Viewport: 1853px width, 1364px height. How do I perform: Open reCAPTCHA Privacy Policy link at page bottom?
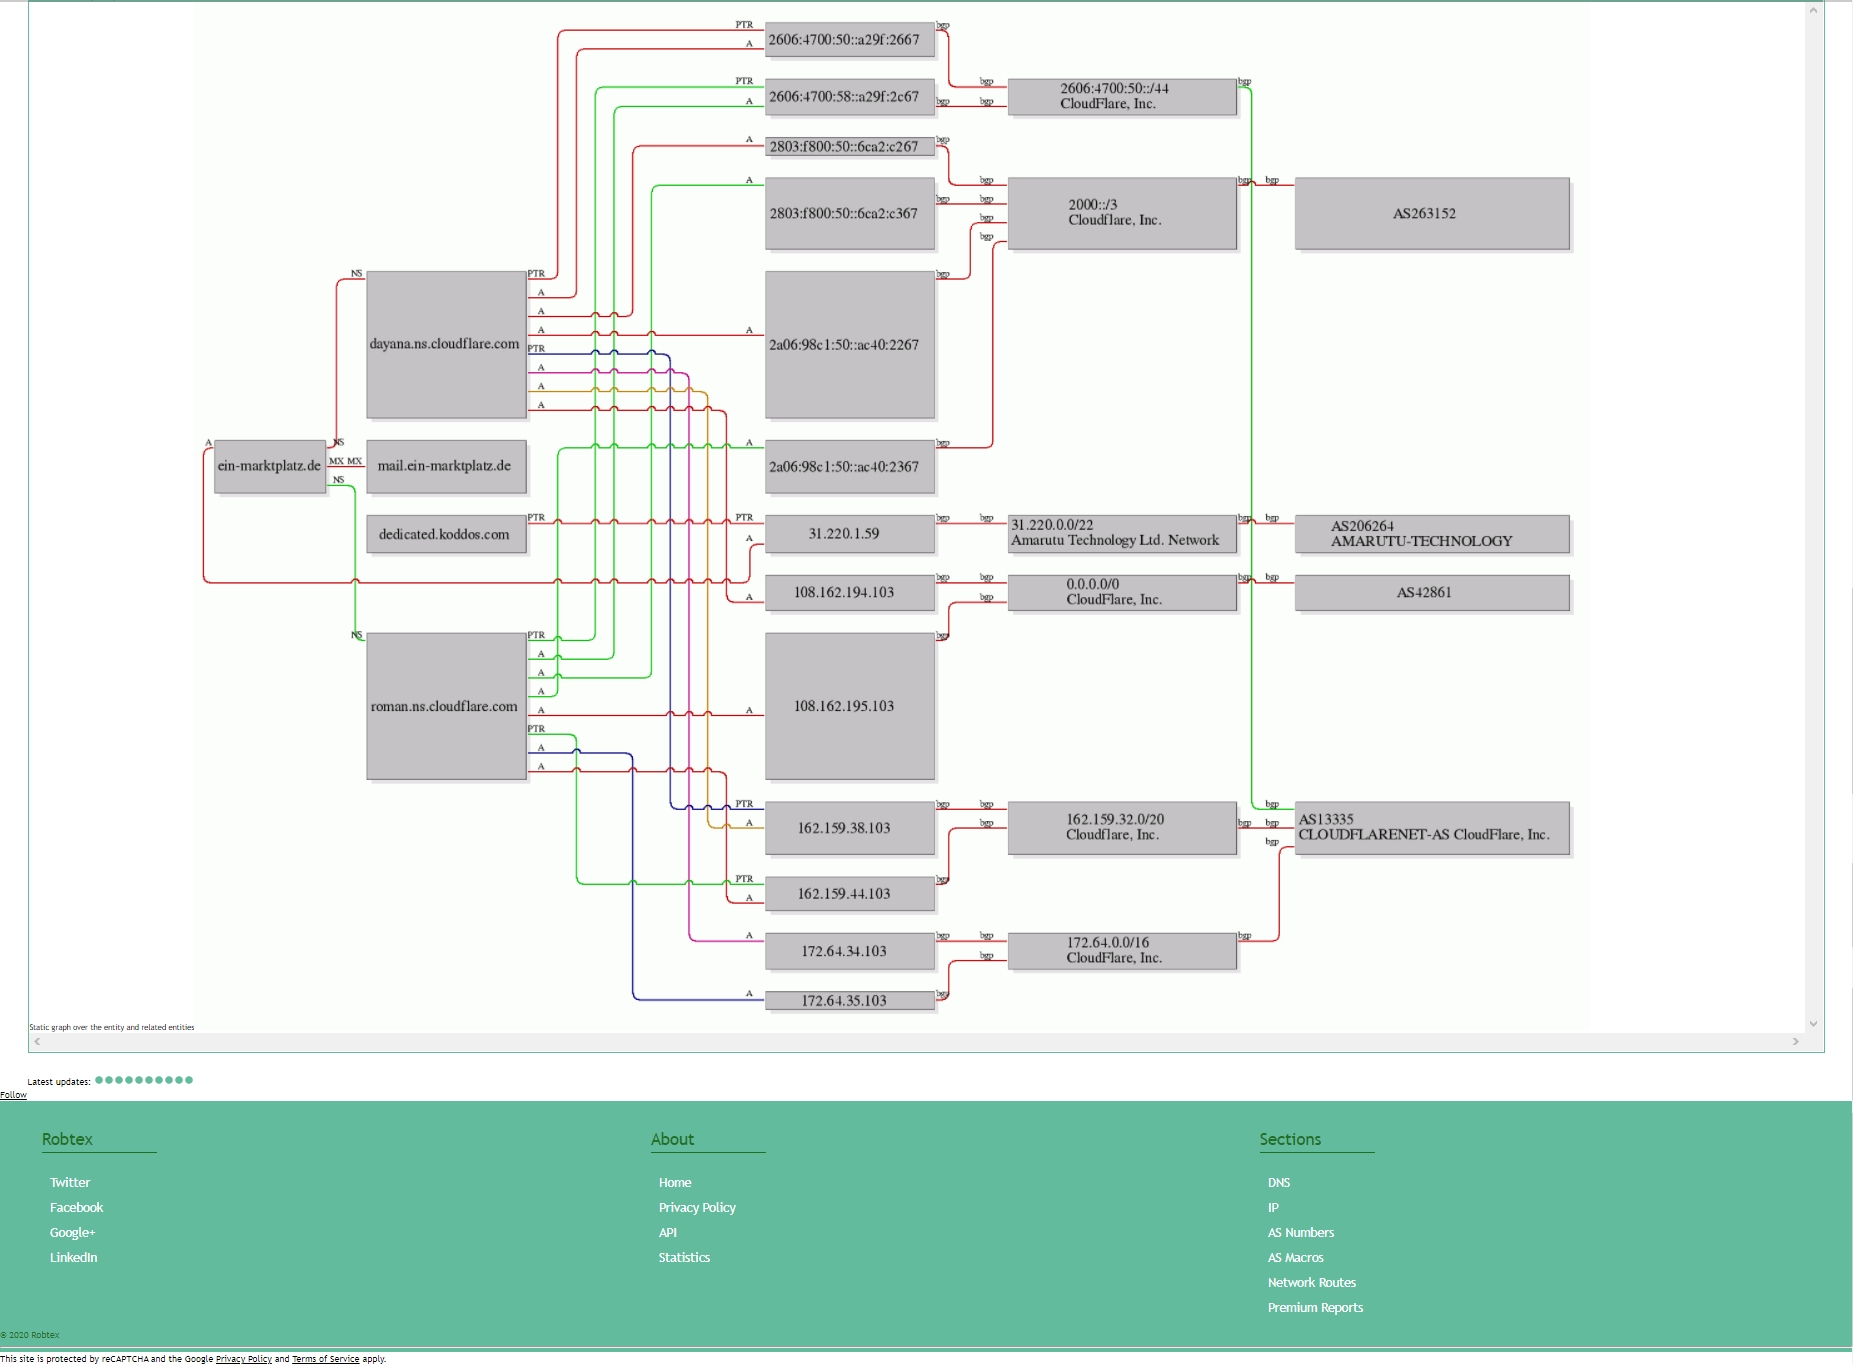(244, 1359)
